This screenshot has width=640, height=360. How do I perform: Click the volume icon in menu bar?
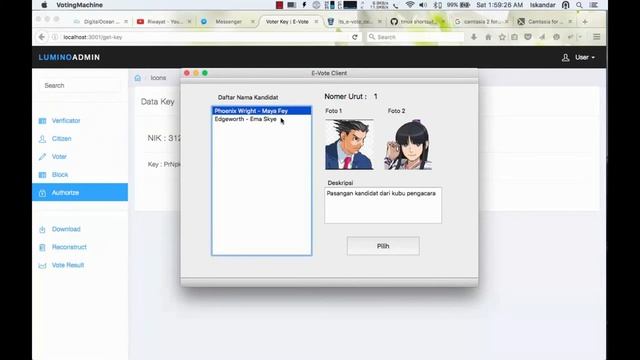[x=423, y=5]
